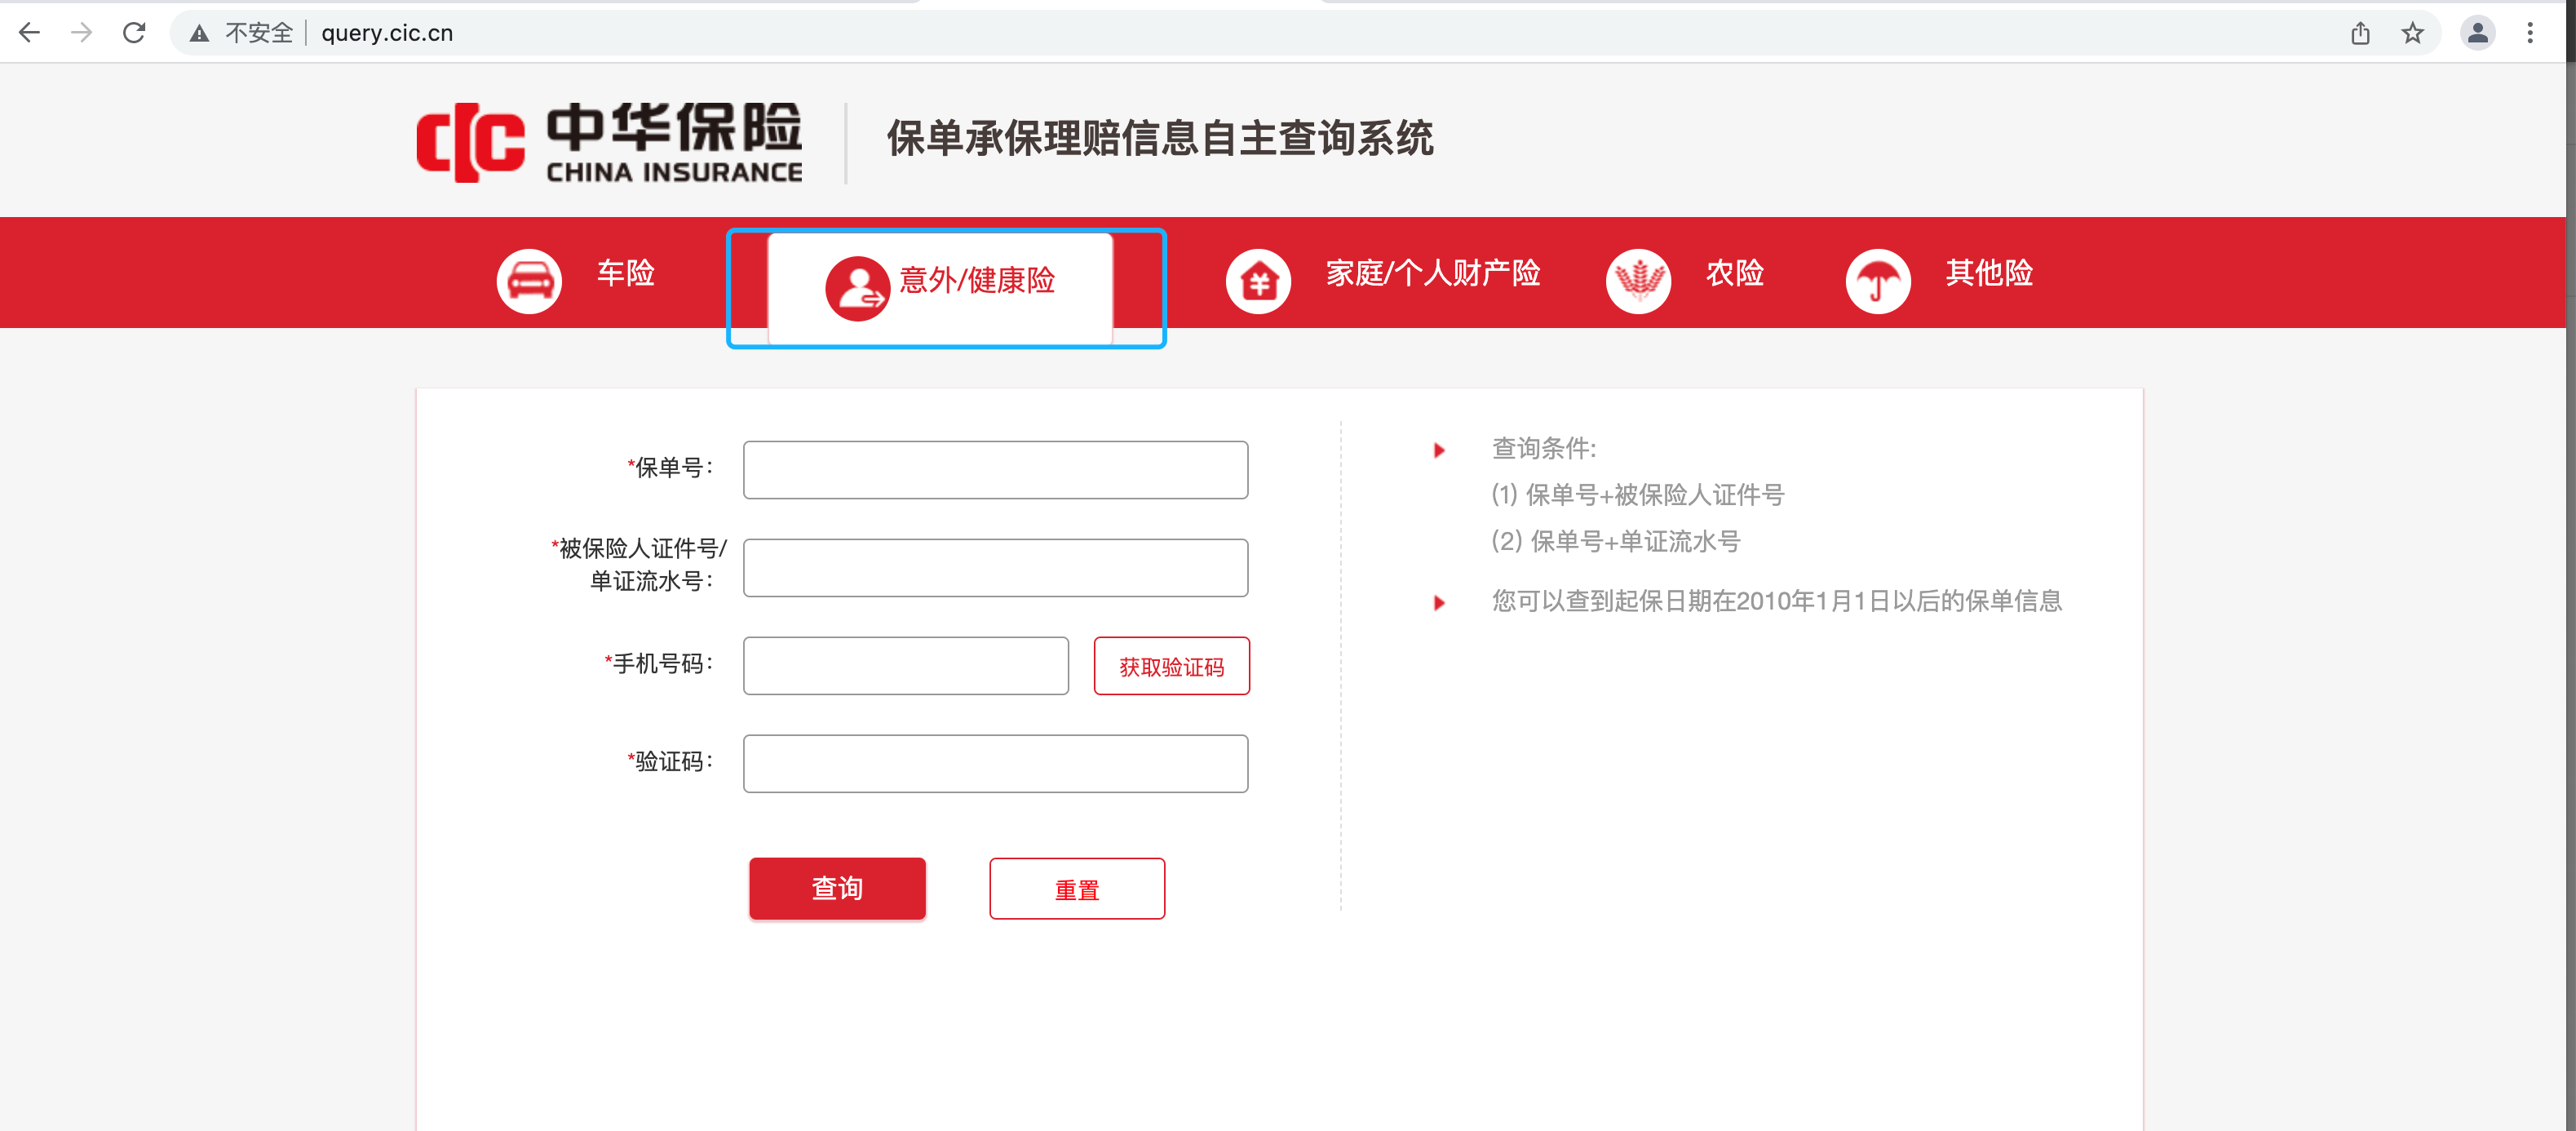Bookmark this page with star icon
Screen dimensions: 2576x1131
[x=2412, y=33]
